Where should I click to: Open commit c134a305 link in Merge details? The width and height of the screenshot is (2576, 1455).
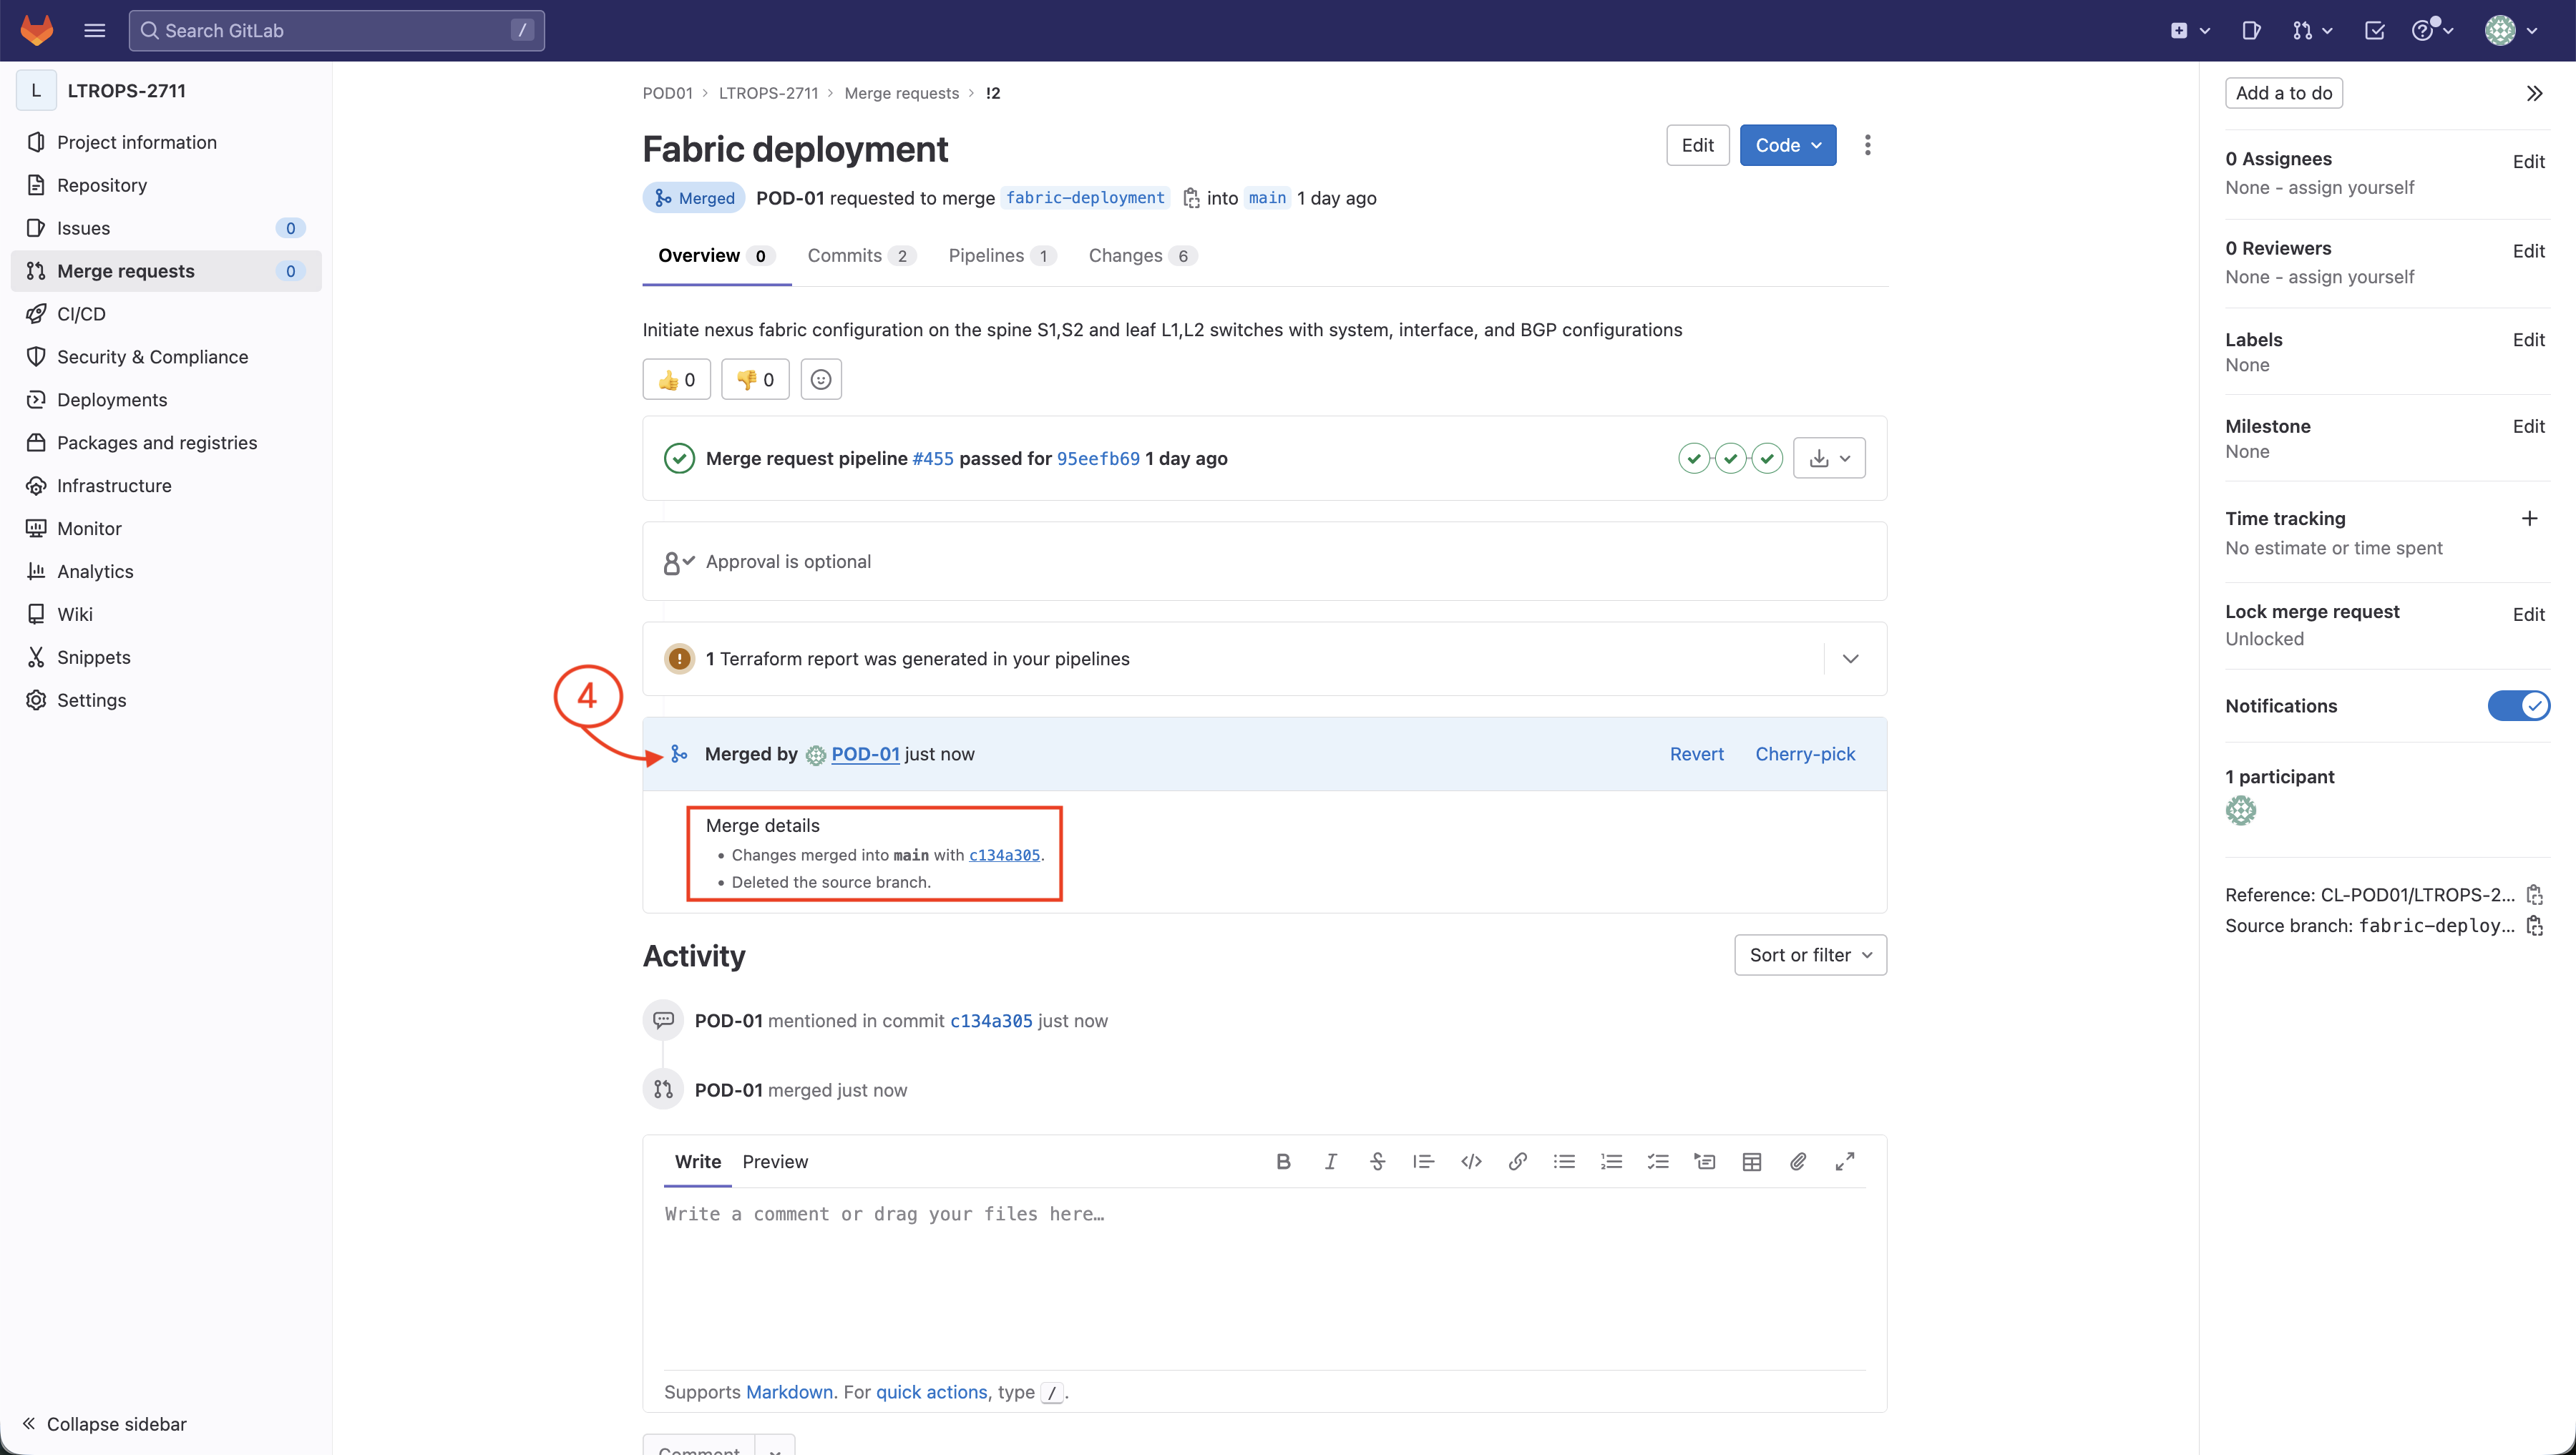click(x=1003, y=855)
